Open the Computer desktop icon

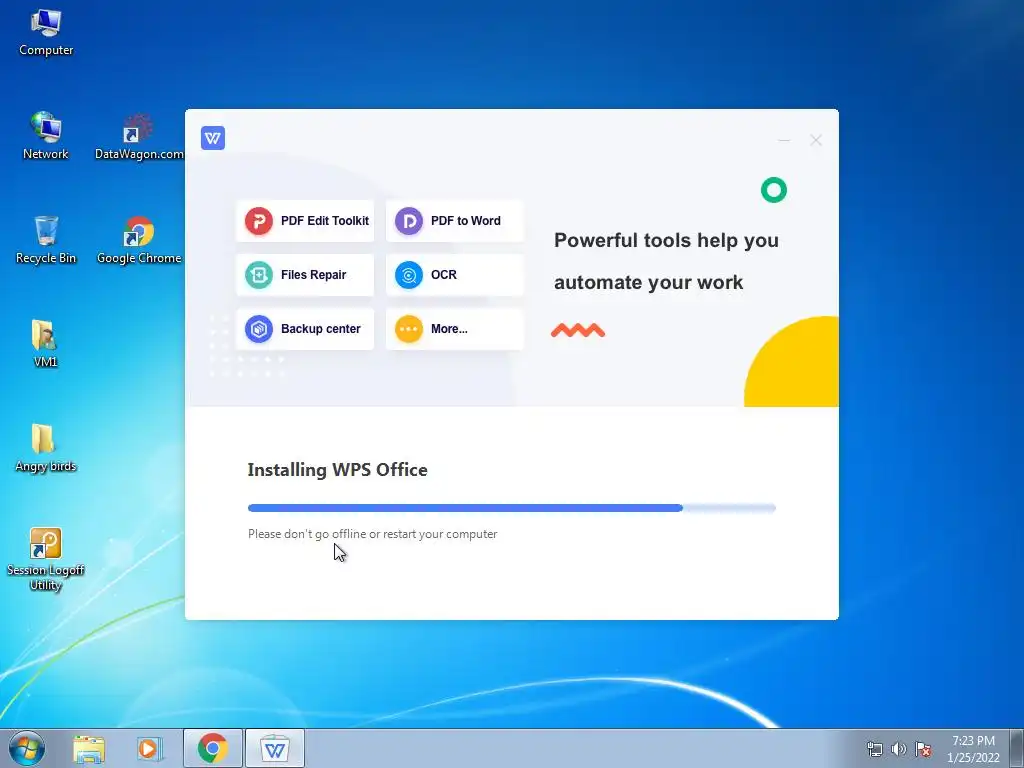click(x=46, y=33)
